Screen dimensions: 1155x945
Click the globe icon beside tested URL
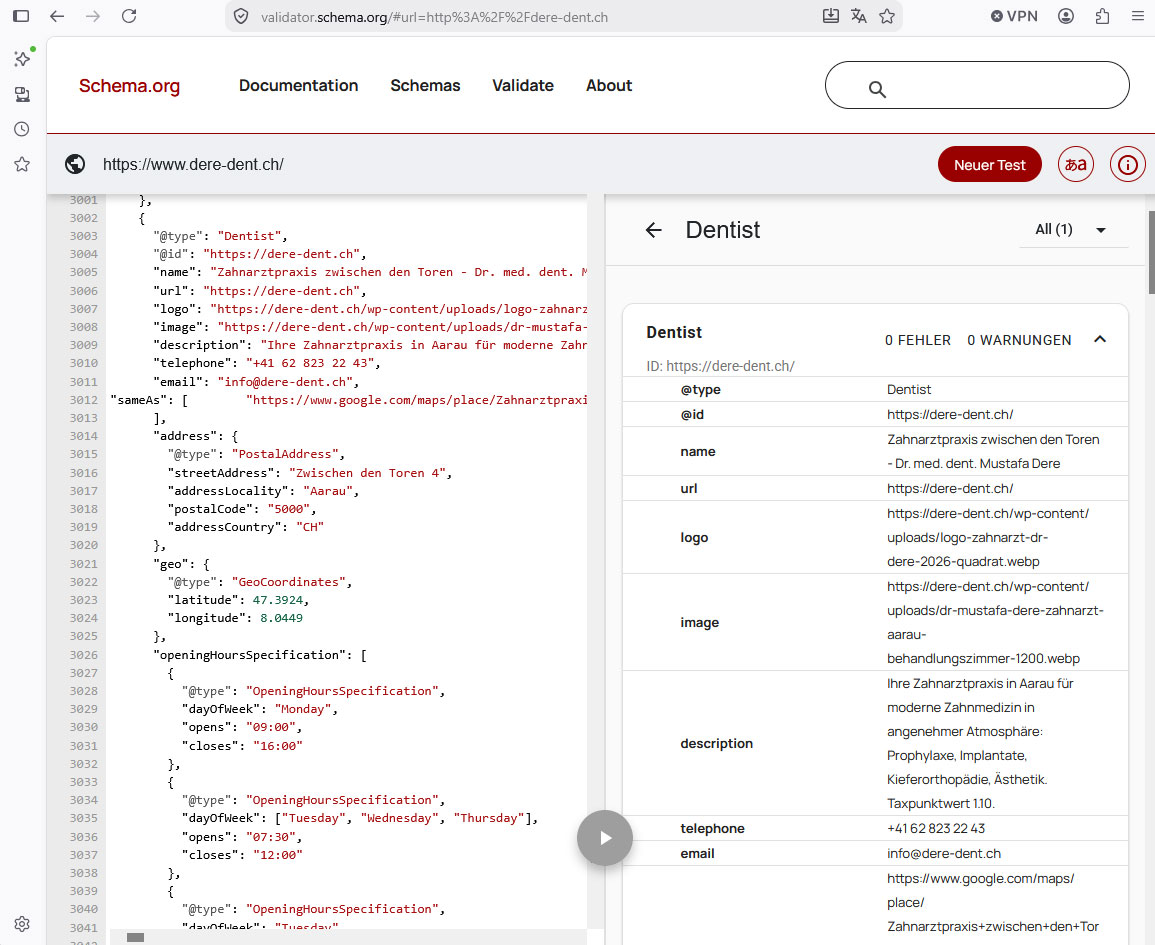click(75, 164)
